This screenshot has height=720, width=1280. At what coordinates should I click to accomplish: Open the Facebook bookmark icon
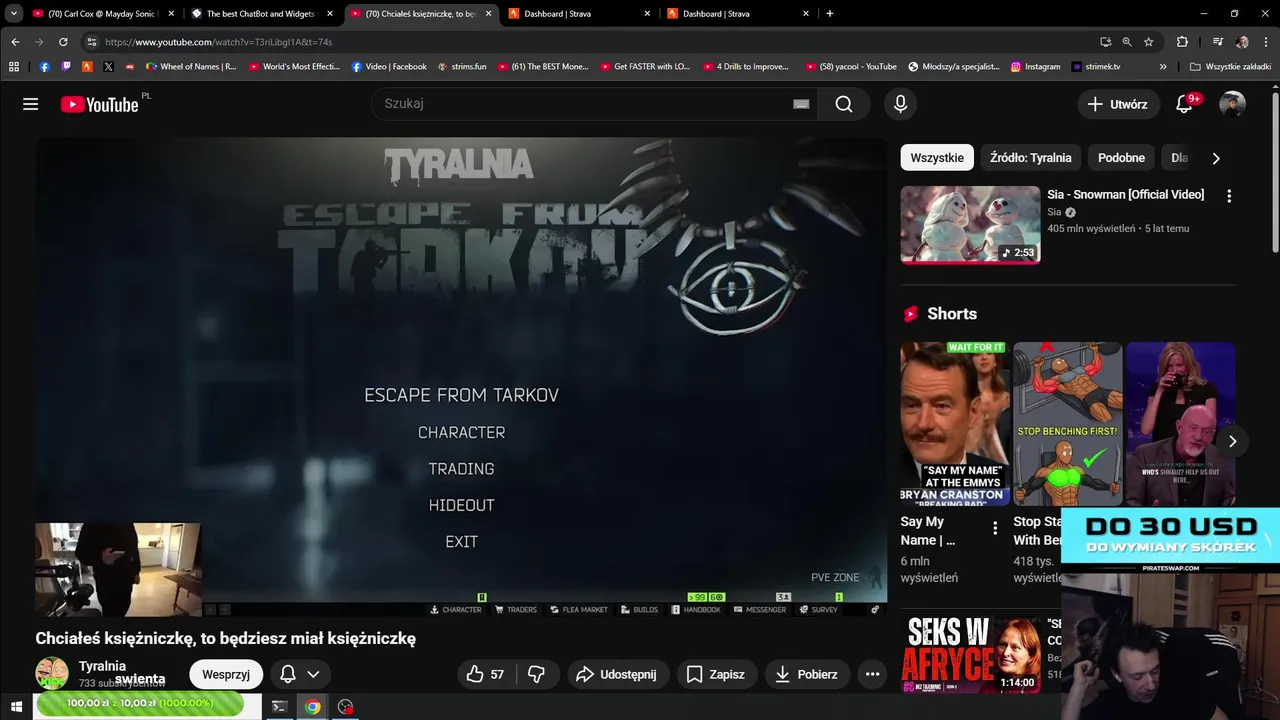[44, 67]
